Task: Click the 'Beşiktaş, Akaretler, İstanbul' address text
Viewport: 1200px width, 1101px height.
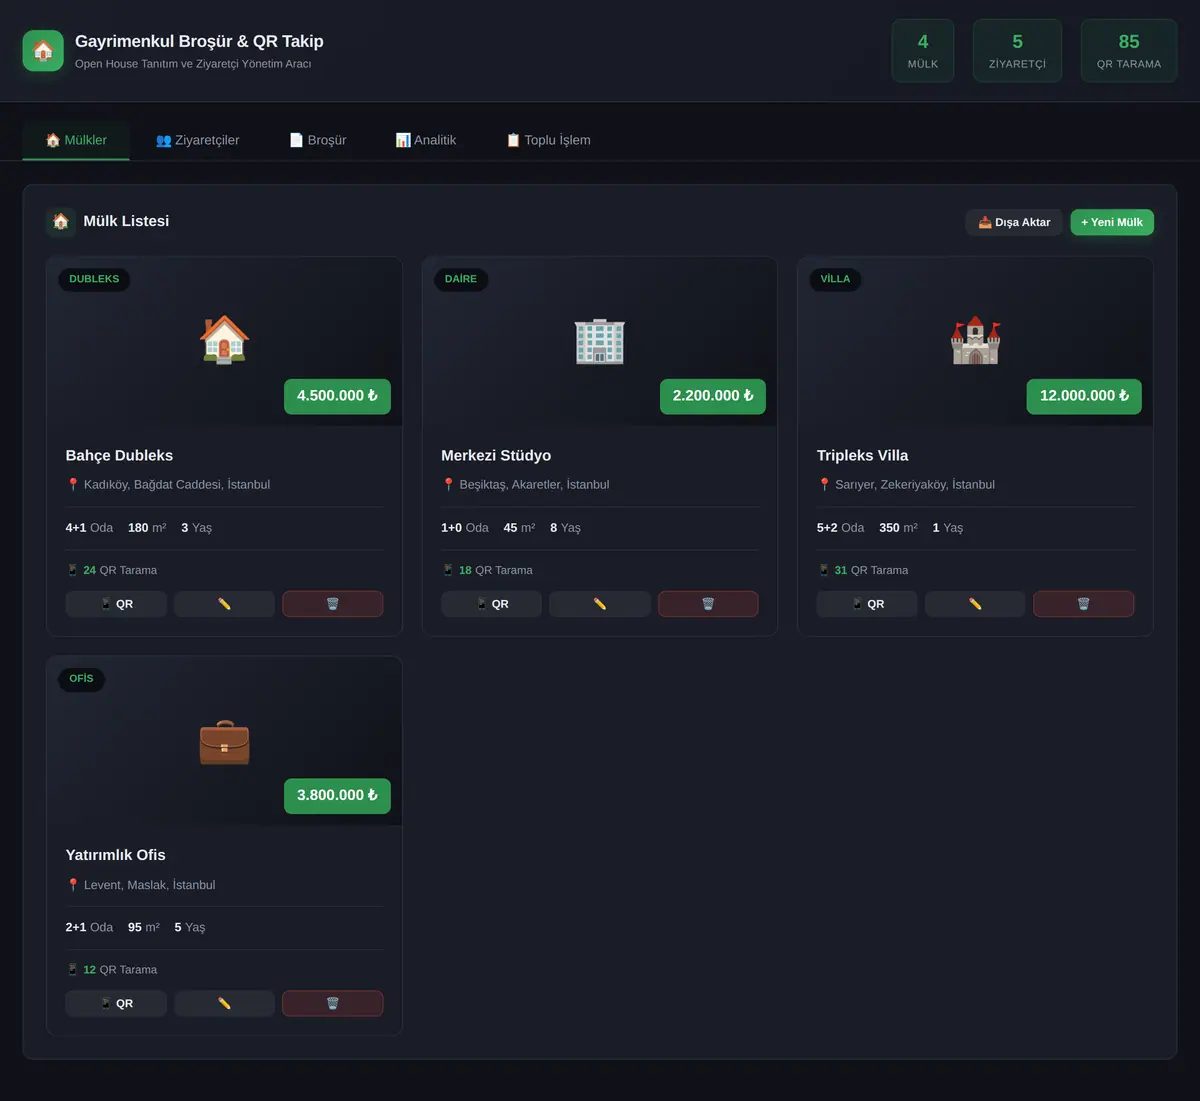Action: point(534,484)
